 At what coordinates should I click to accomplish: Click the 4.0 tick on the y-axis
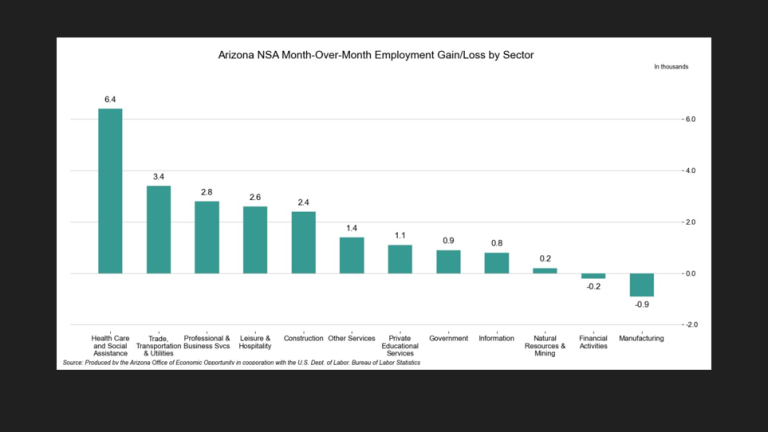coord(689,171)
